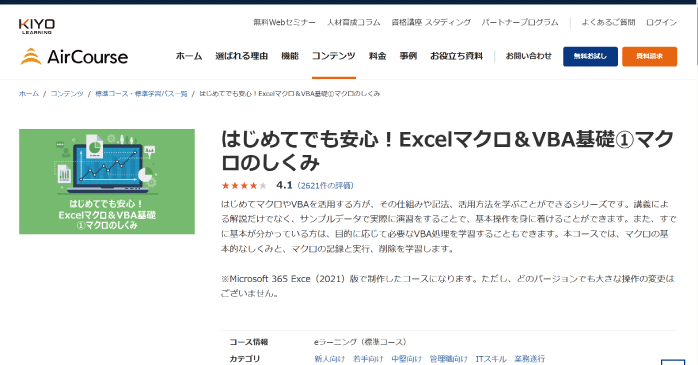Open パートナープログラム link
This screenshot has height=365, width=698.
520,22
